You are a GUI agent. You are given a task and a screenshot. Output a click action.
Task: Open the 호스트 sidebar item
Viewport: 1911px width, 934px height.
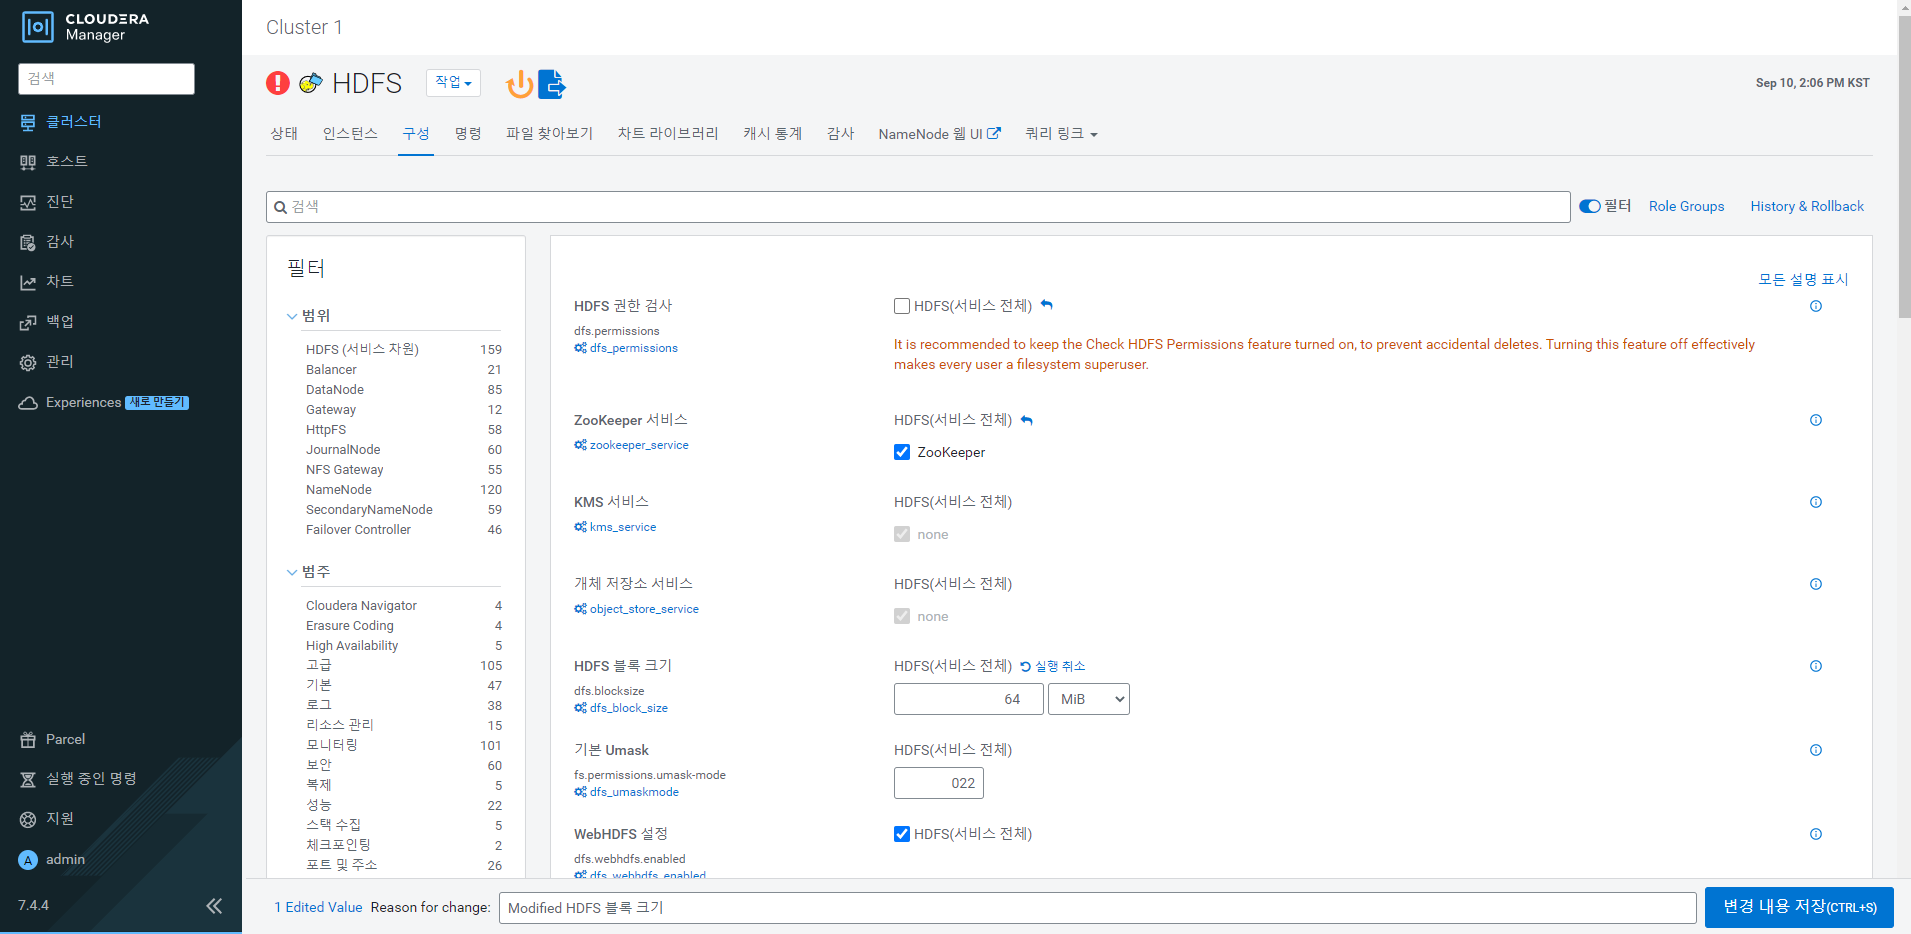pos(54,161)
